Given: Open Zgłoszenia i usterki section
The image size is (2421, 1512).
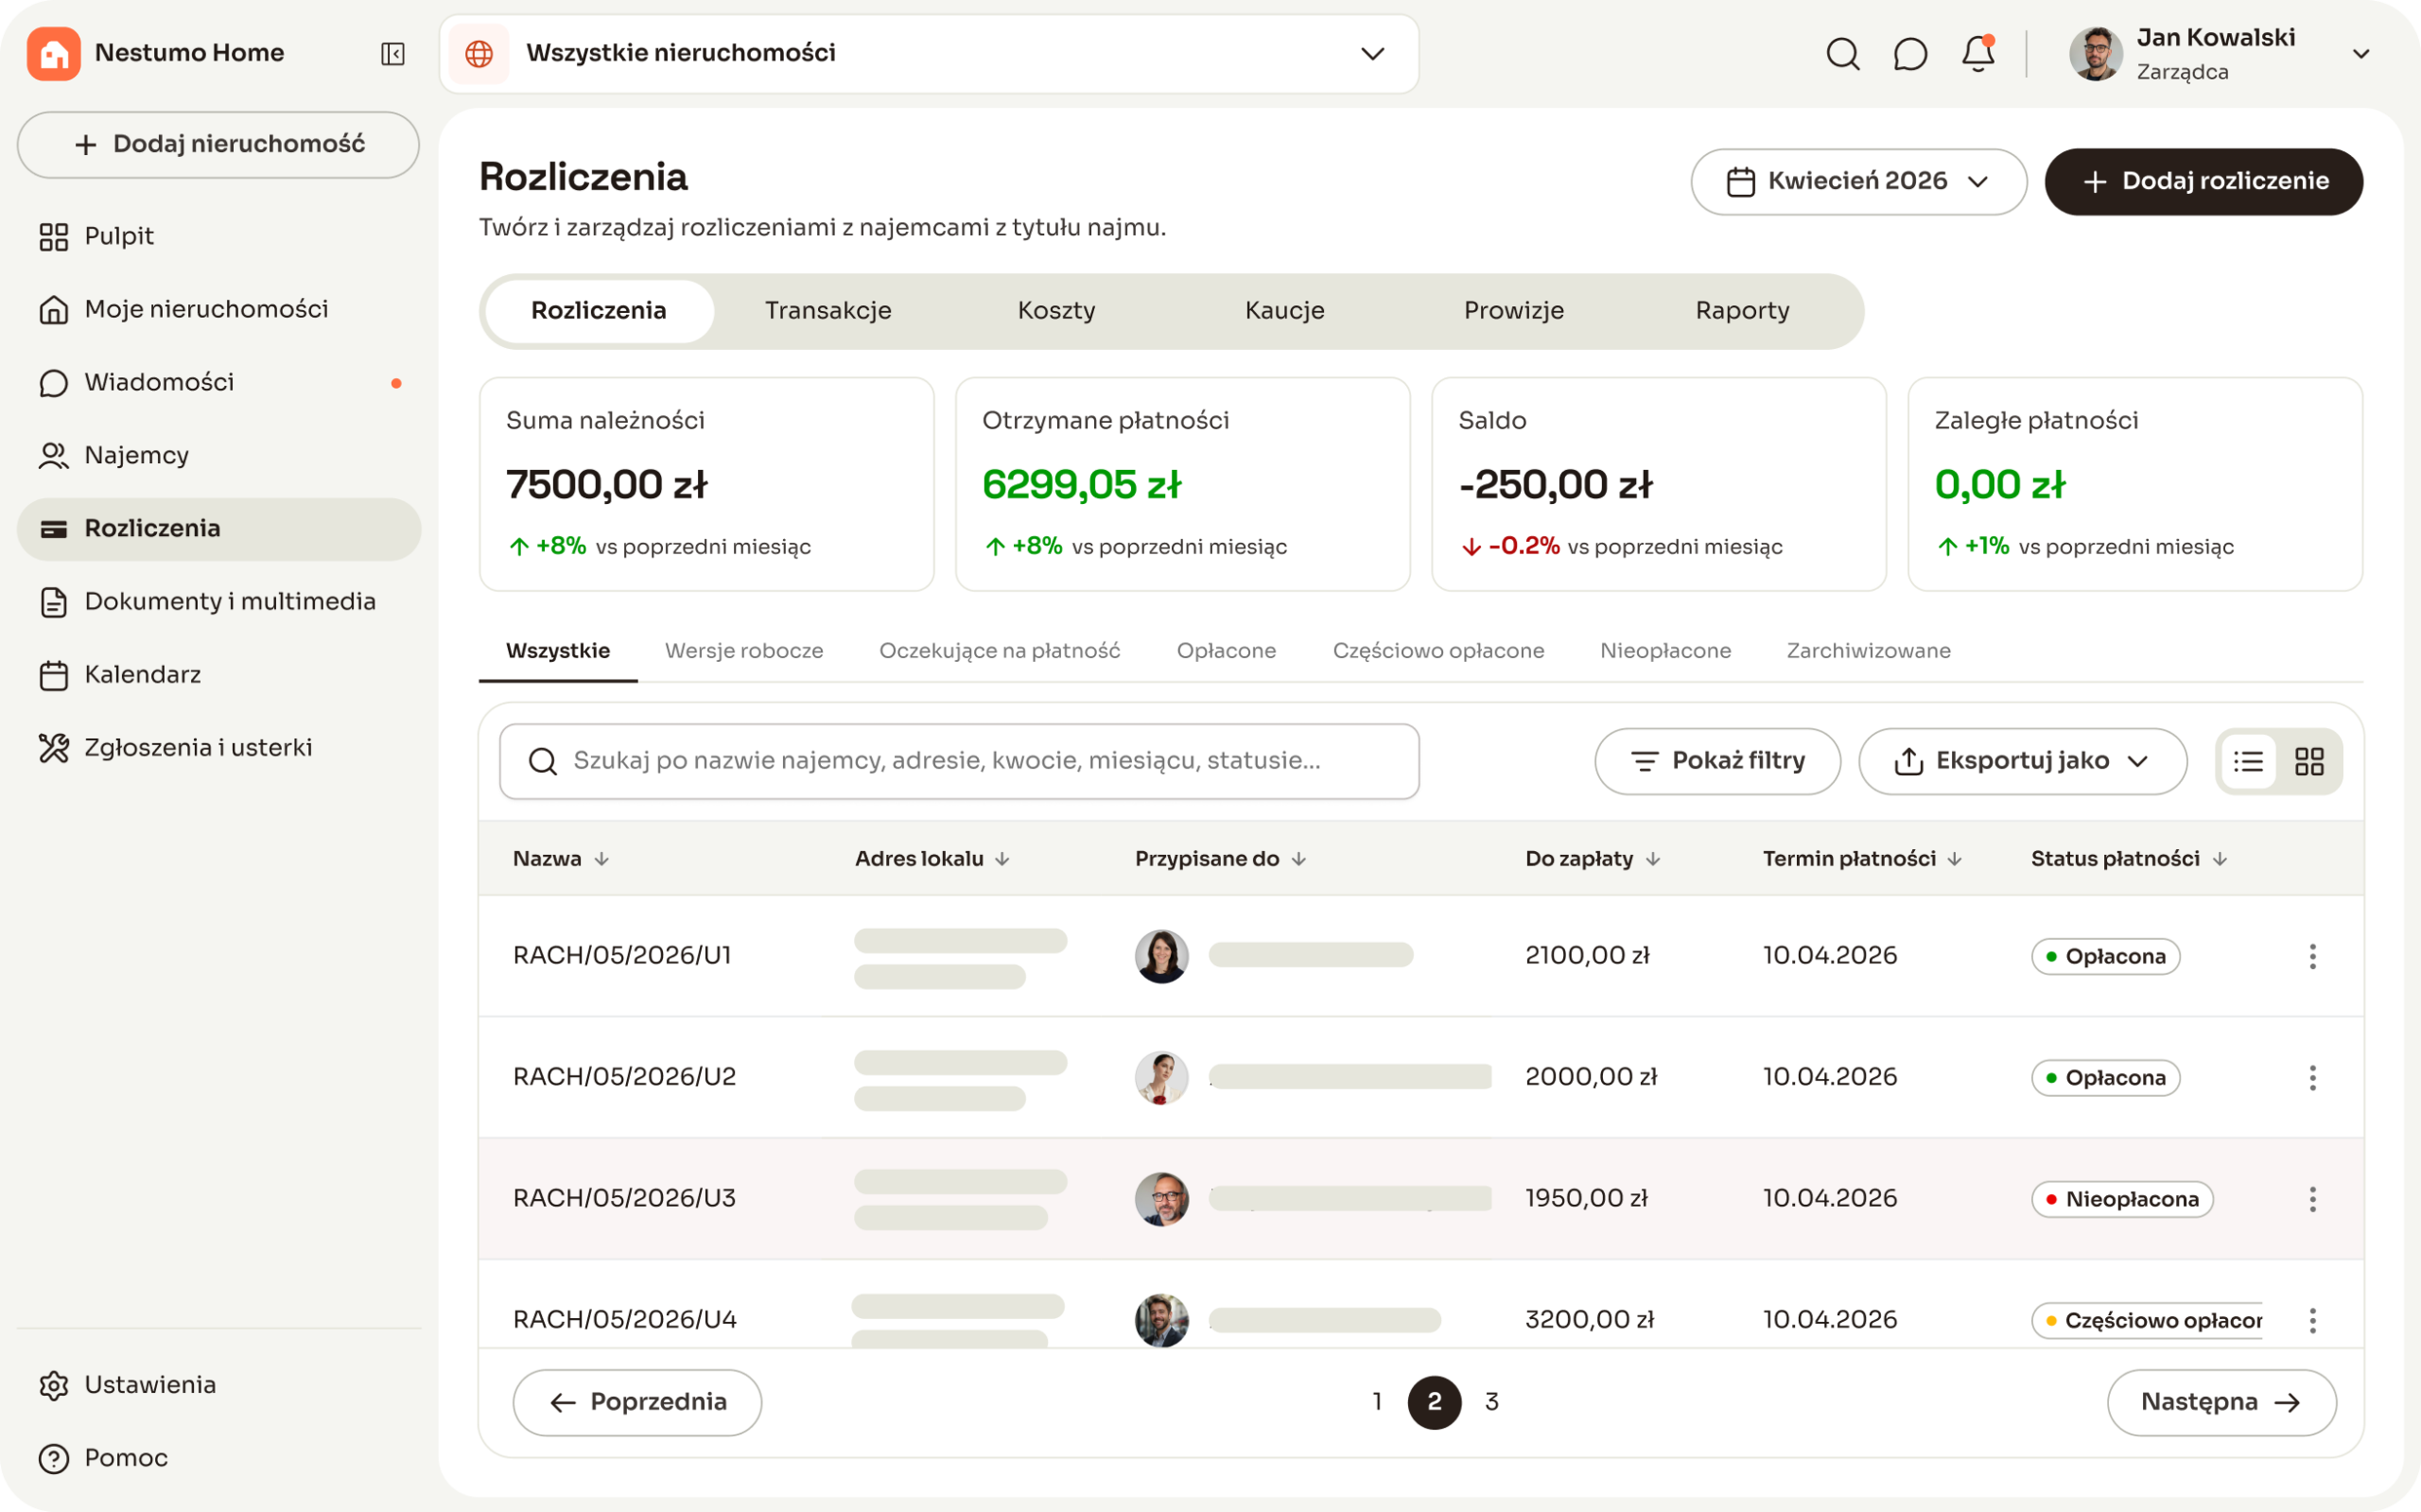Looking at the screenshot, I should [x=219, y=748].
